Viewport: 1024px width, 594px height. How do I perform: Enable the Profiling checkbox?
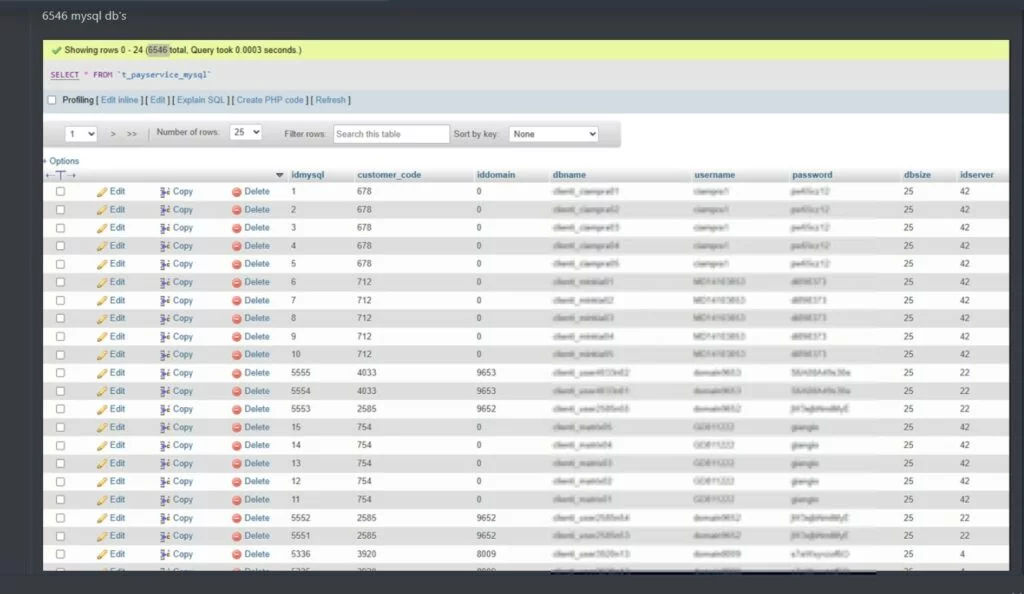click(53, 100)
